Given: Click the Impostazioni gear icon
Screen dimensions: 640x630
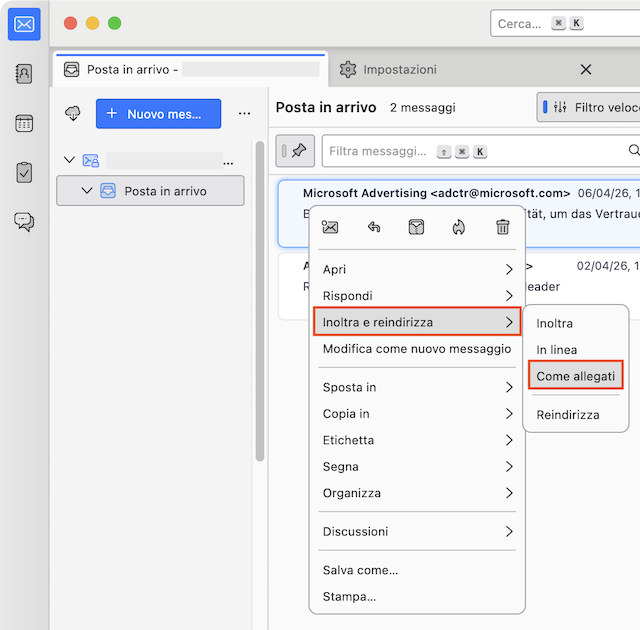Looking at the screenshot, I should point(348,69).
